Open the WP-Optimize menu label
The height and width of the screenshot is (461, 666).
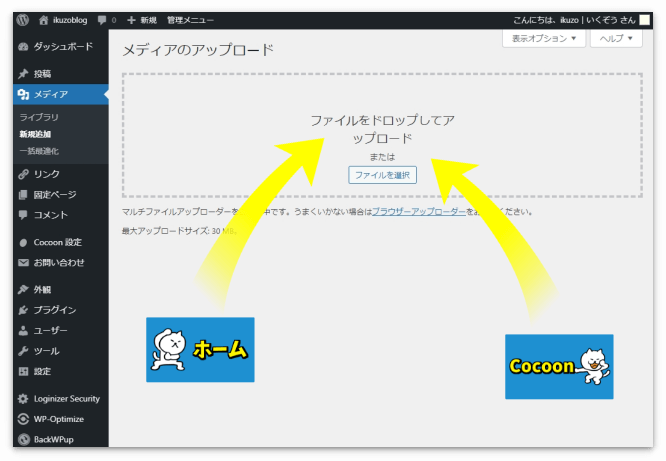59,419
